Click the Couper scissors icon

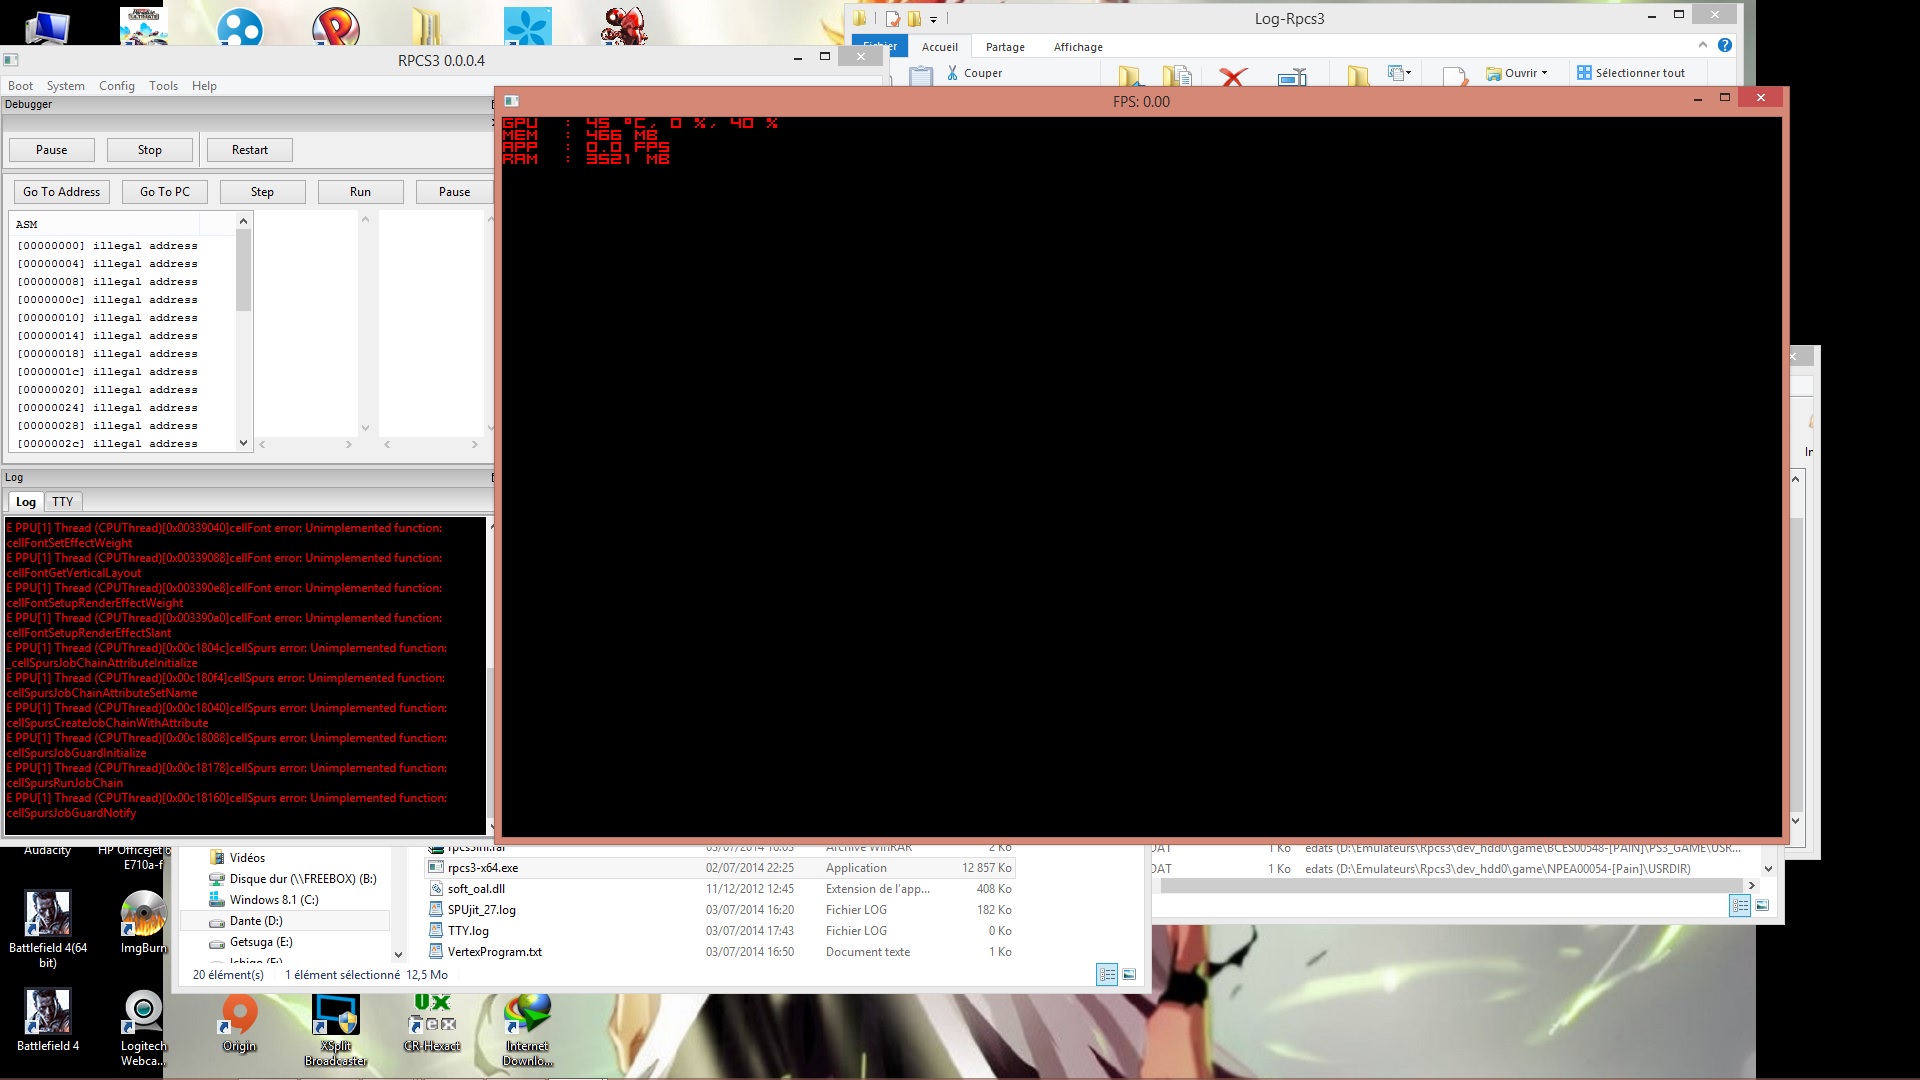[952, 73]
